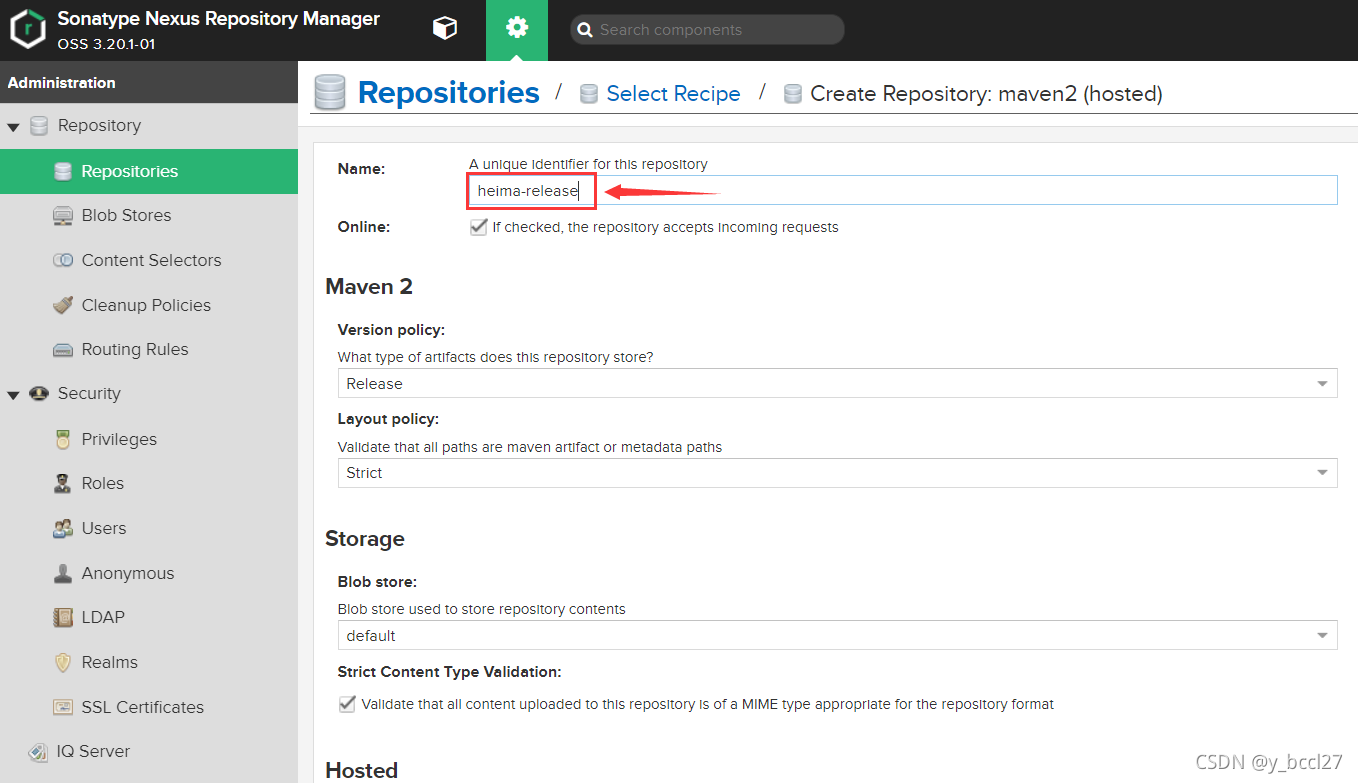Click the large Repositories header database icon
This screenshot has height=783, width=1358.
click(330, 92)
